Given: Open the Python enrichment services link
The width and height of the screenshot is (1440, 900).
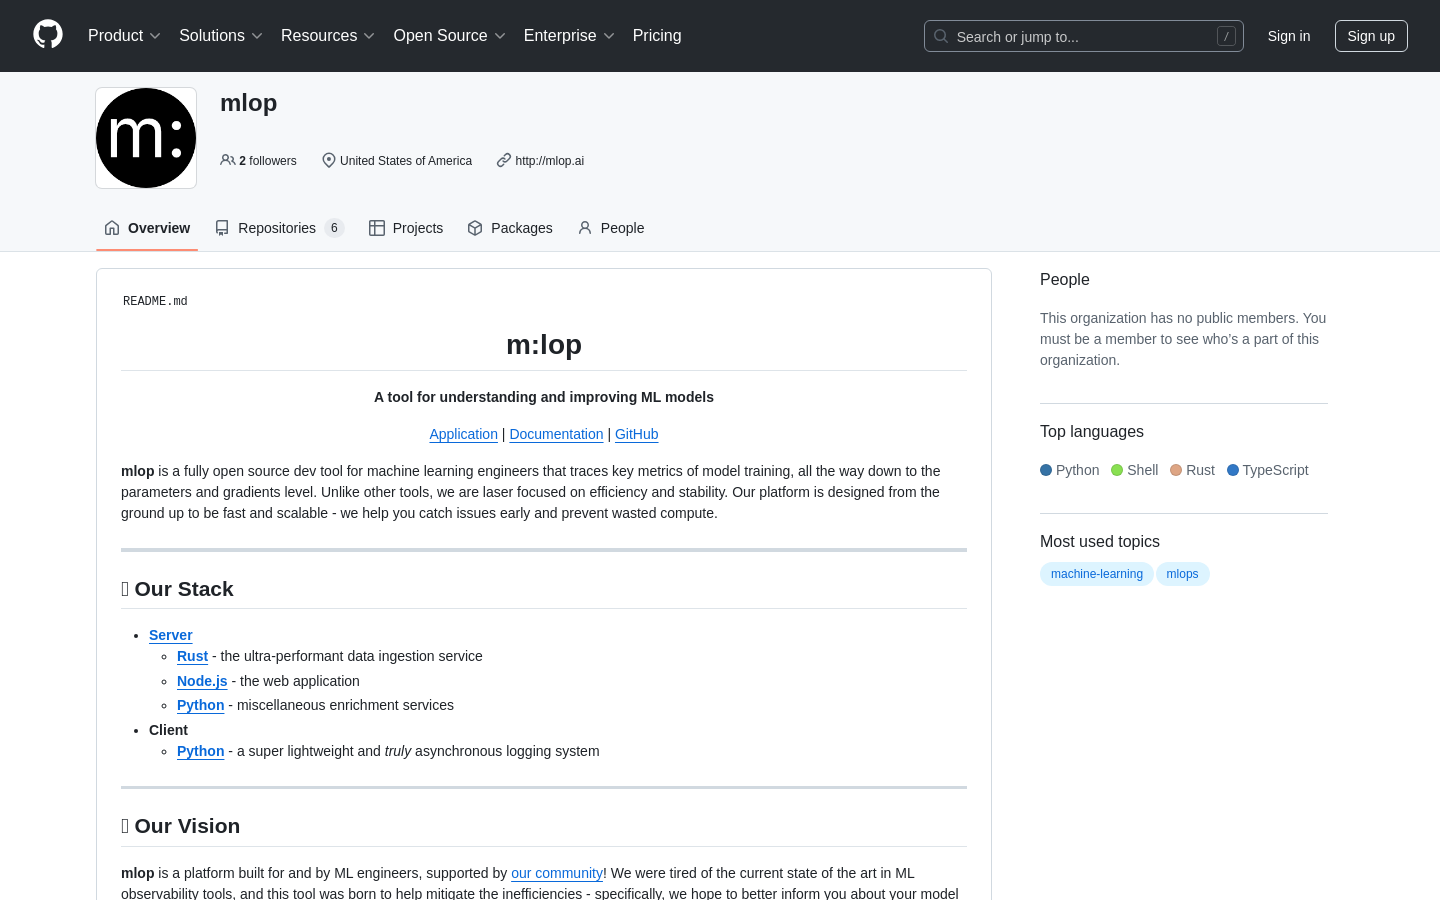Looking at the screenshot, I should tap(200, 705).
